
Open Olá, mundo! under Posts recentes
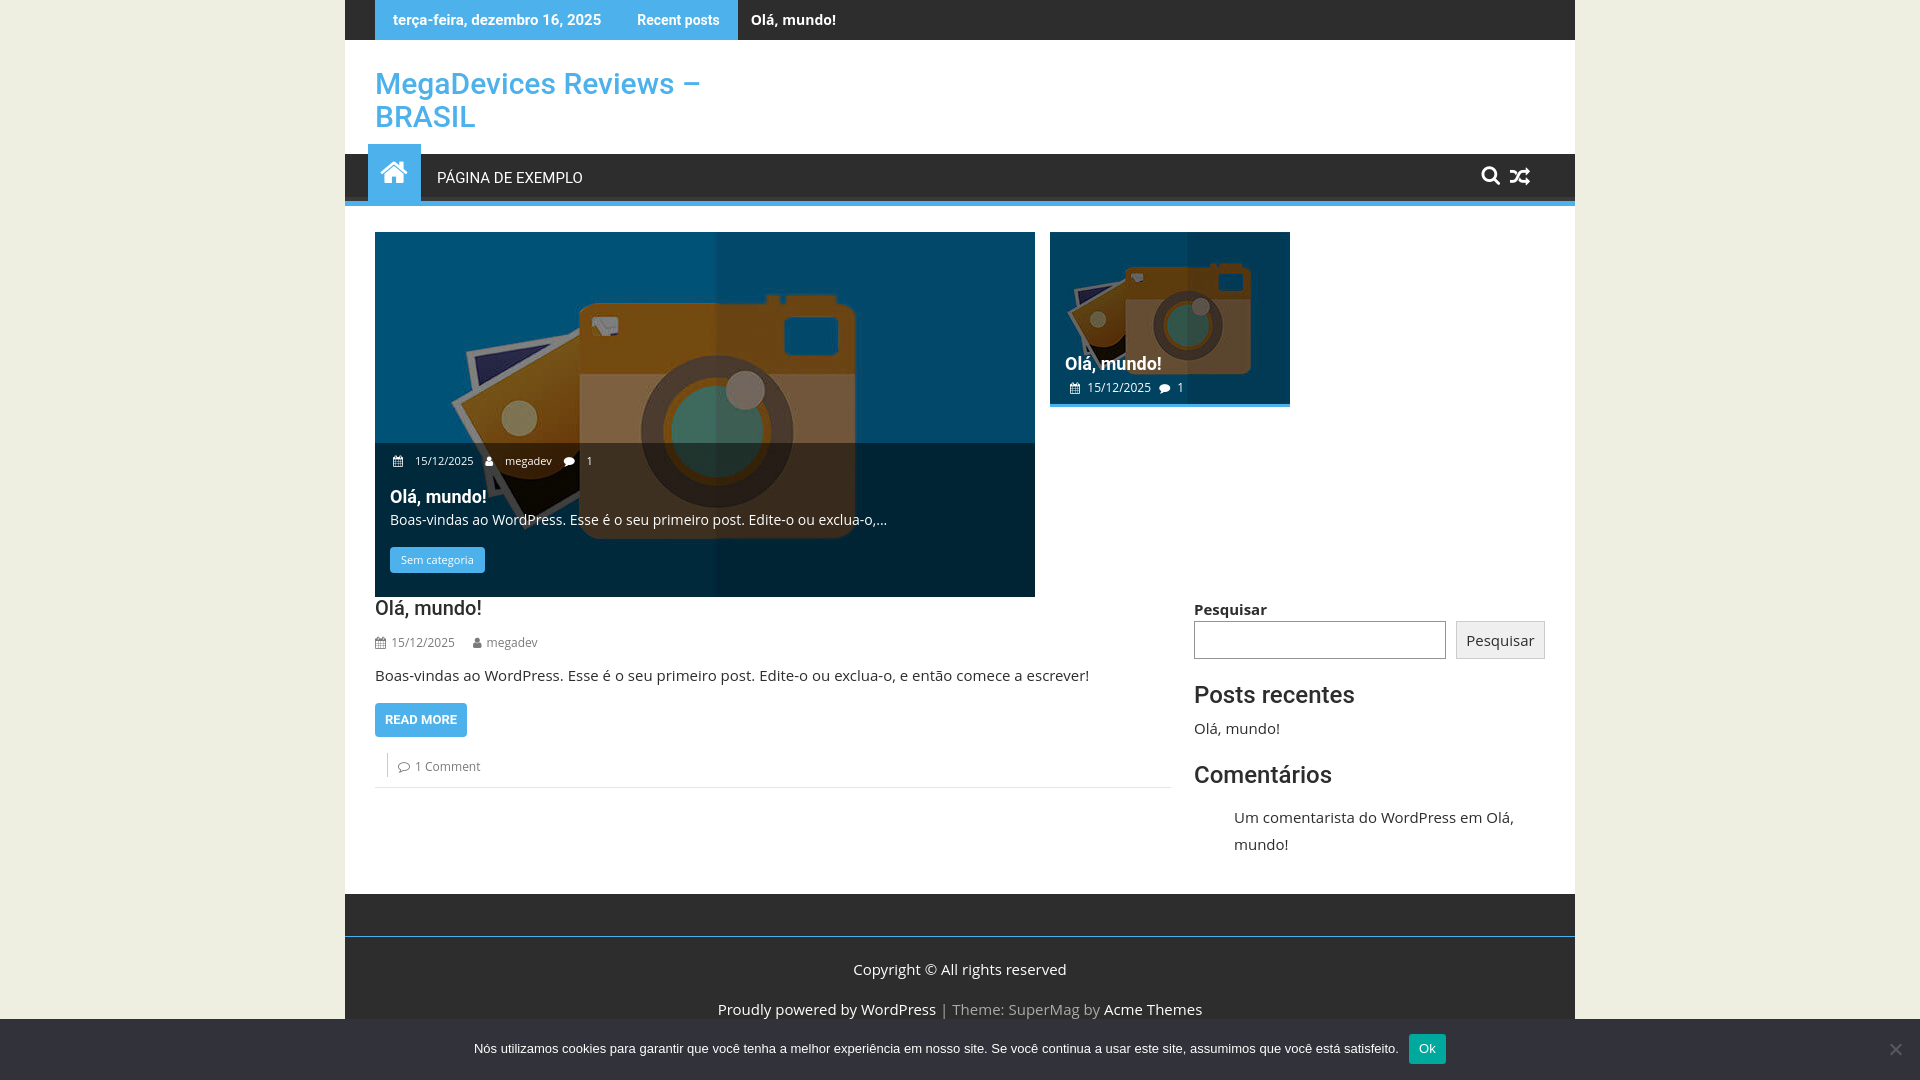tap(1237, 729)
